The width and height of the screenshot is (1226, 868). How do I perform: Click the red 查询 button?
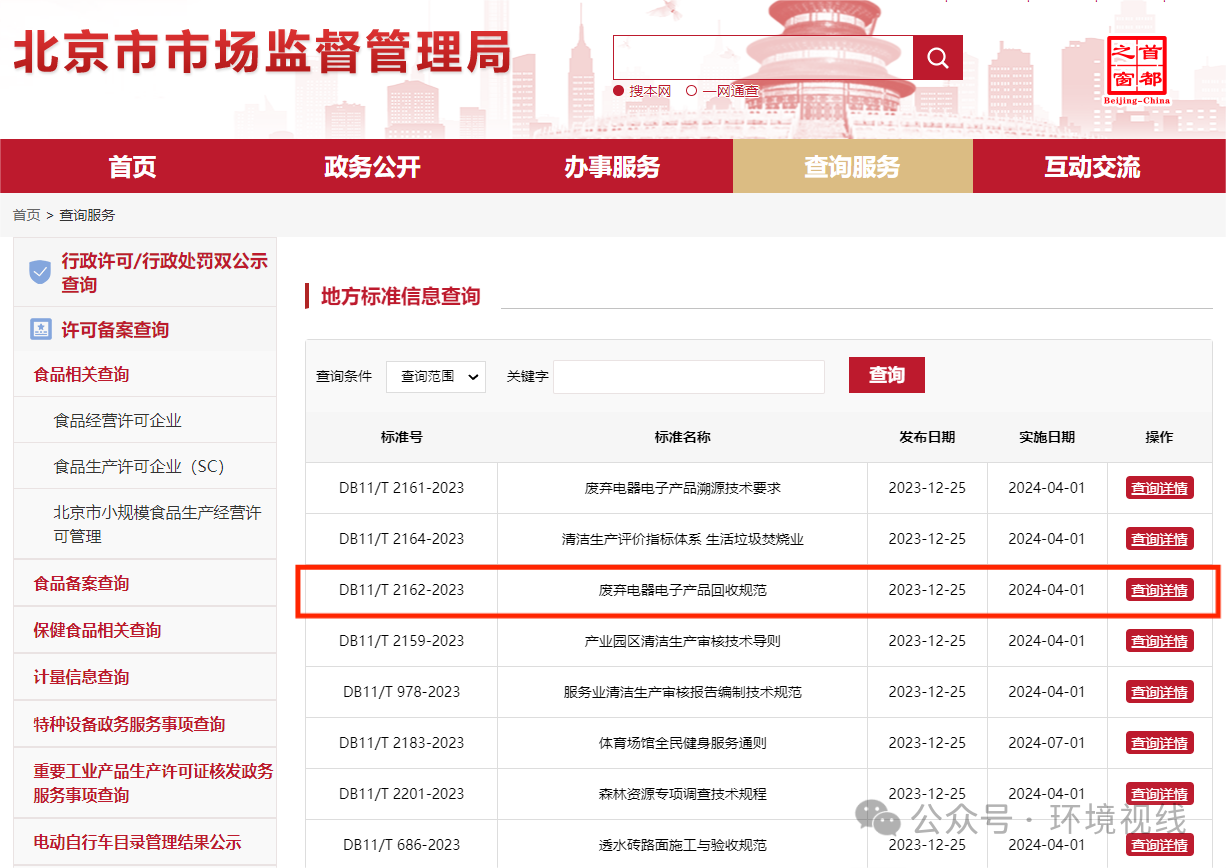tap(887, 375)
